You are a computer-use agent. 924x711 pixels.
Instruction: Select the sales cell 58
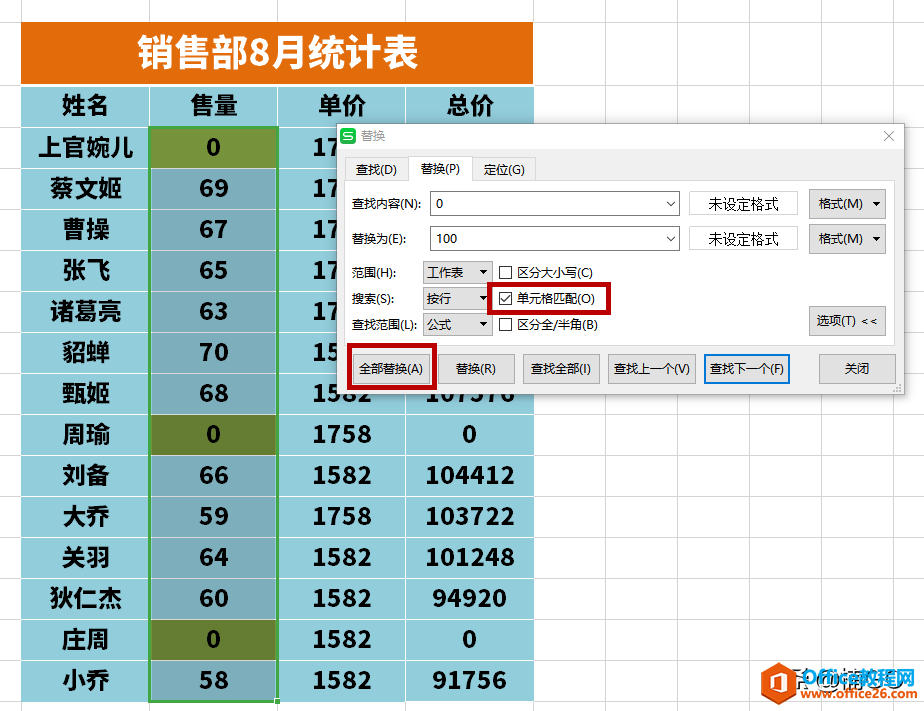213,680
